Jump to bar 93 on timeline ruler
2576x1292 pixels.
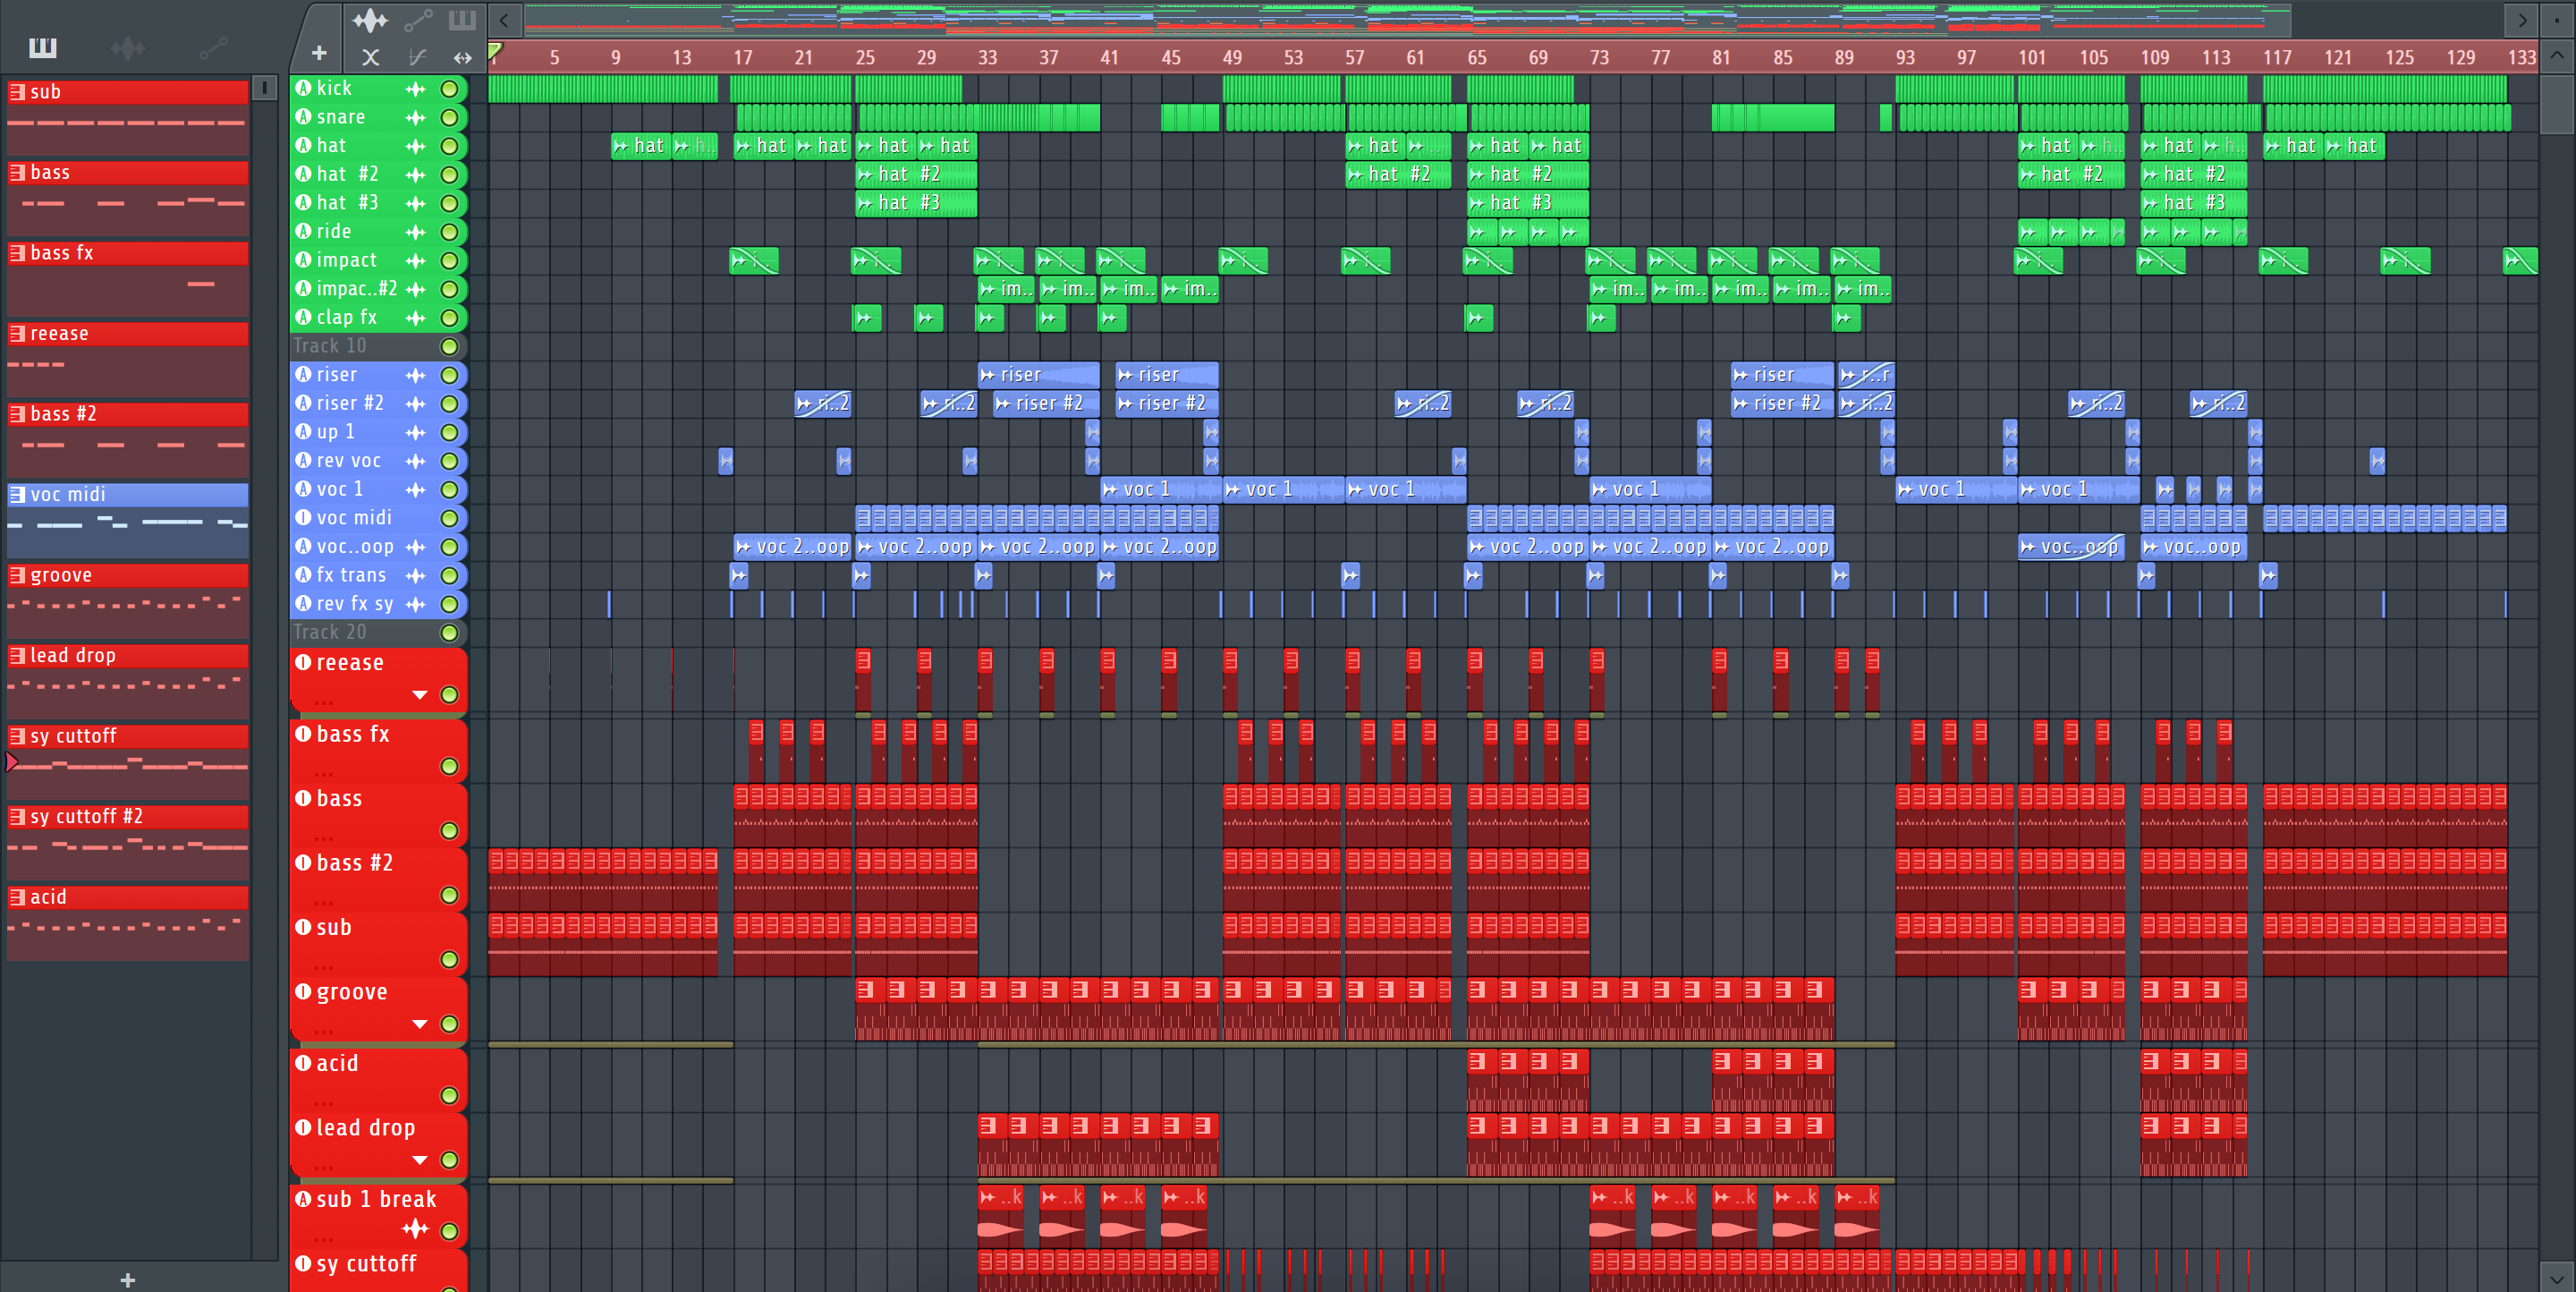pyautogui.click(x=1905, y=58)
